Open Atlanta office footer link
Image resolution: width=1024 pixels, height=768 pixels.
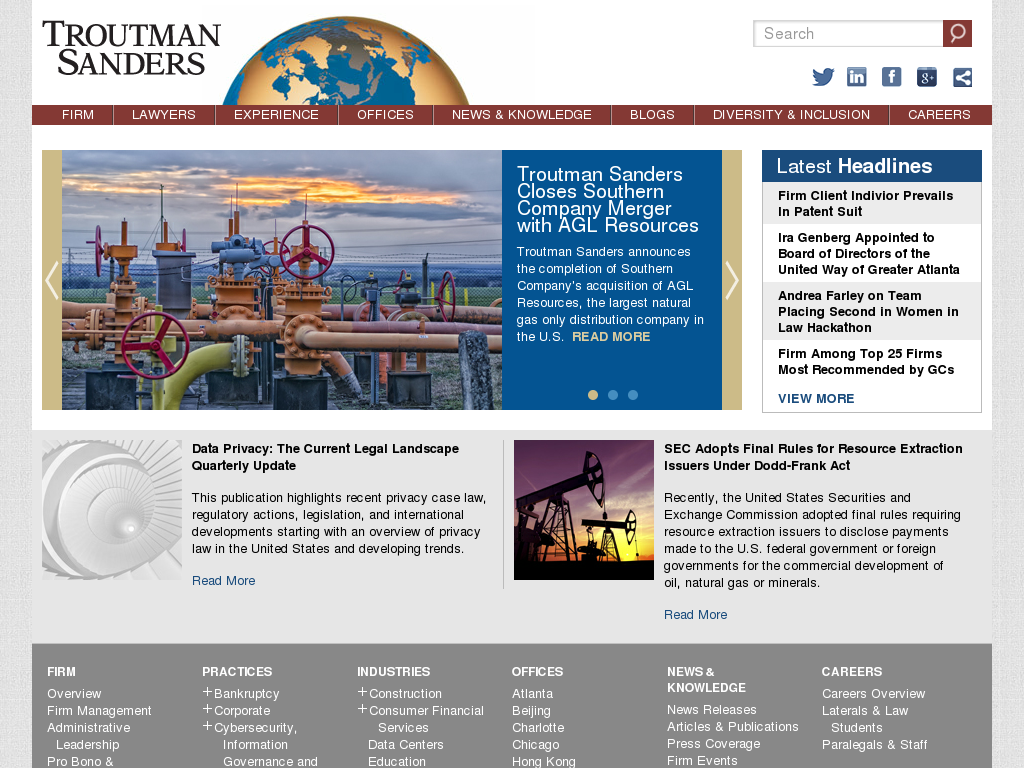coord(532,694)
